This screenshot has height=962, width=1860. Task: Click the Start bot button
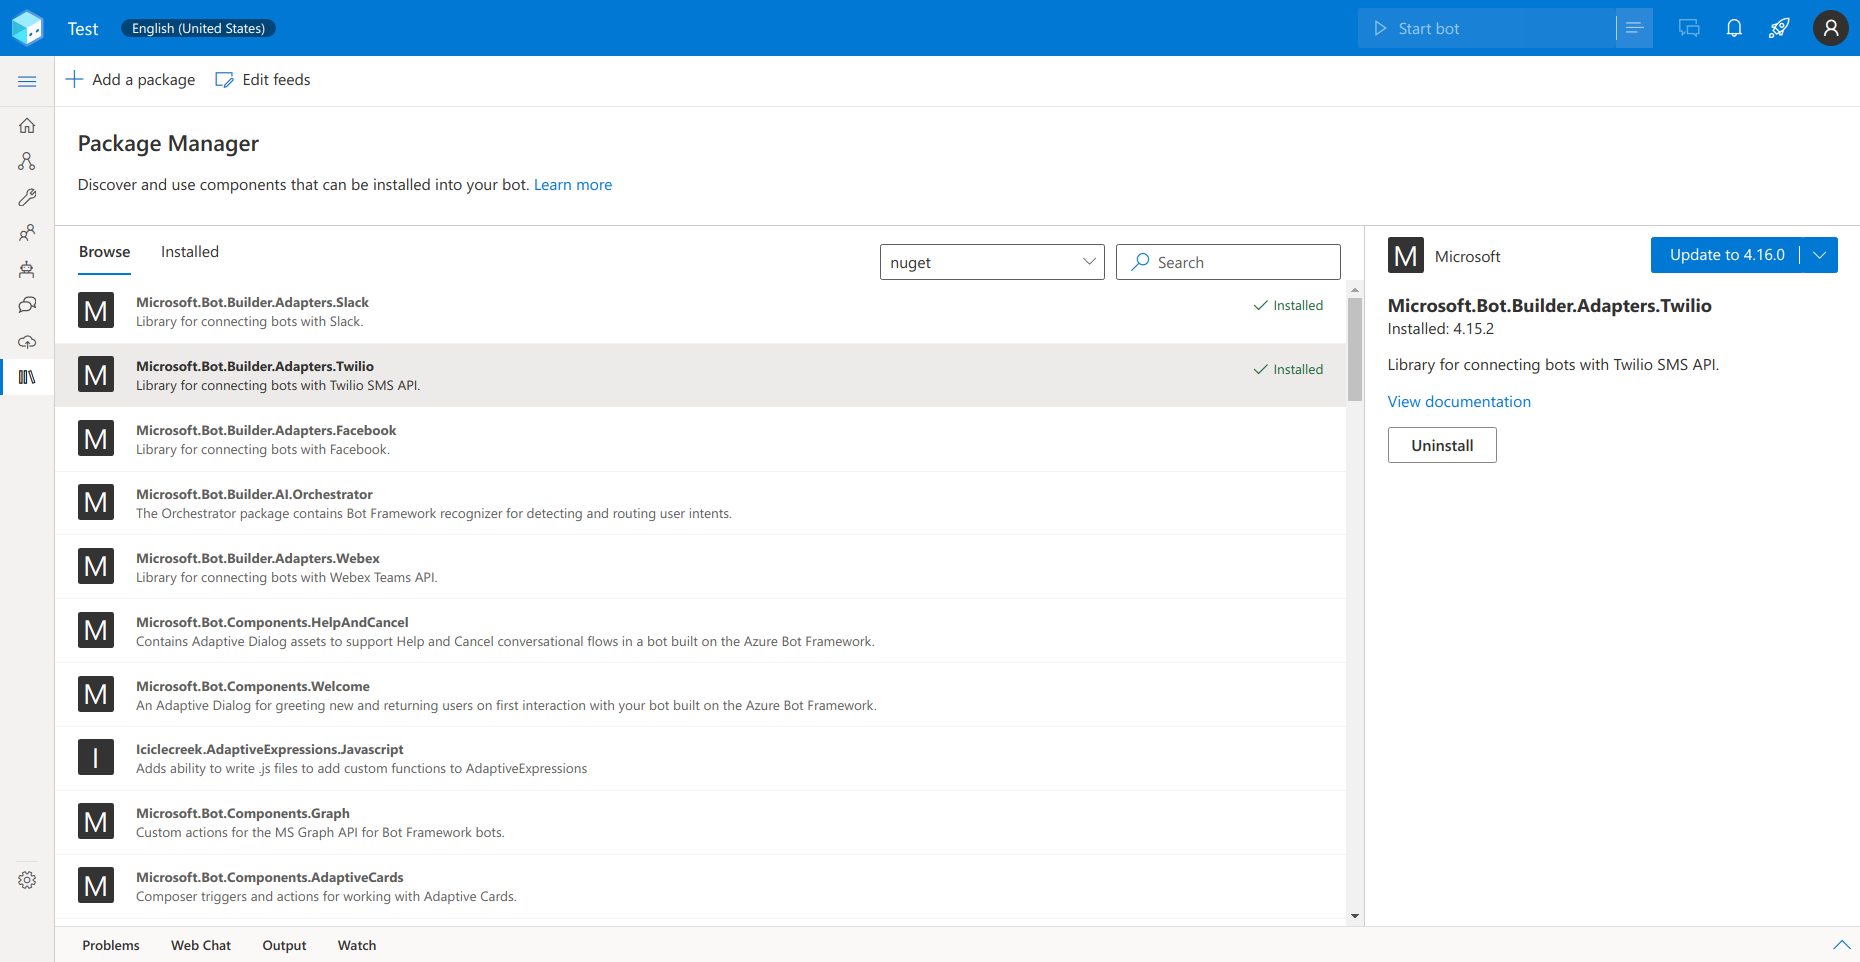[x=1487, y=28]
